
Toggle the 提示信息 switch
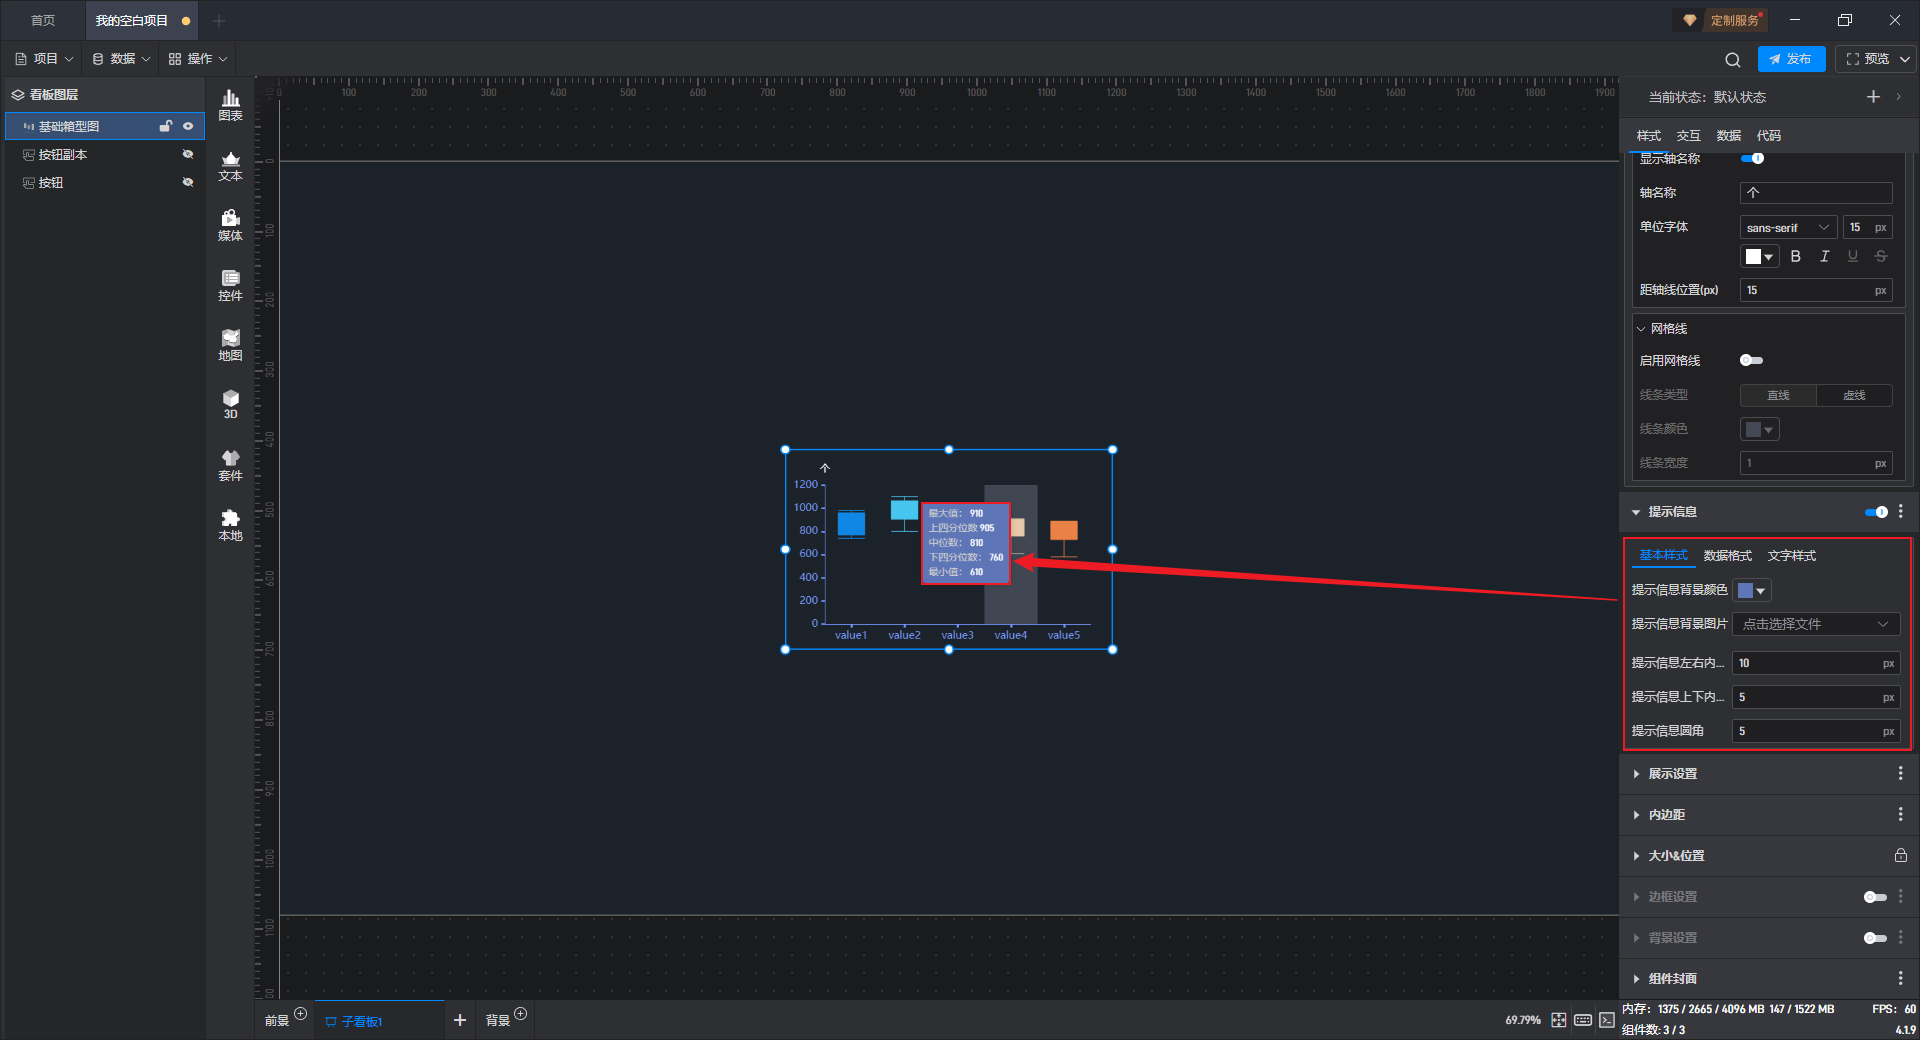[1876, 512]
